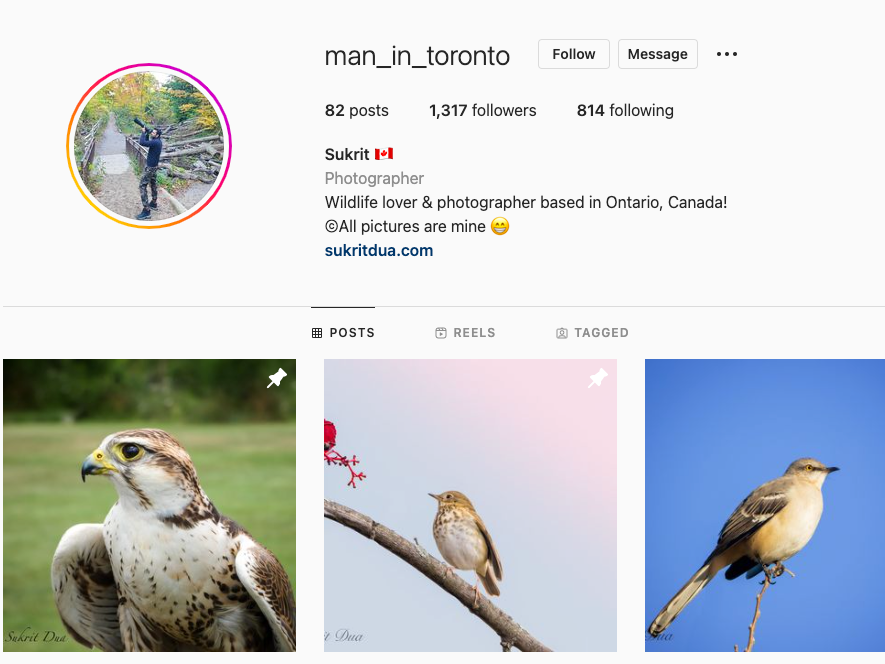Viewport: 885px width, 664px height.
Task: Open the profile picture story ring
Action: [149, 146]
